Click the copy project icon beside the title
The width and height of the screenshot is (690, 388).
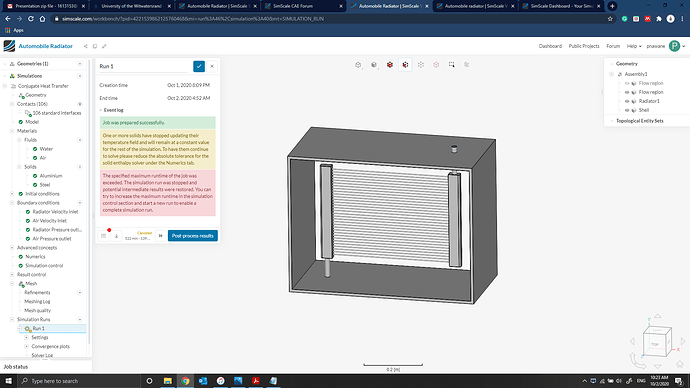pyautogui.click(x=95, y=46)
